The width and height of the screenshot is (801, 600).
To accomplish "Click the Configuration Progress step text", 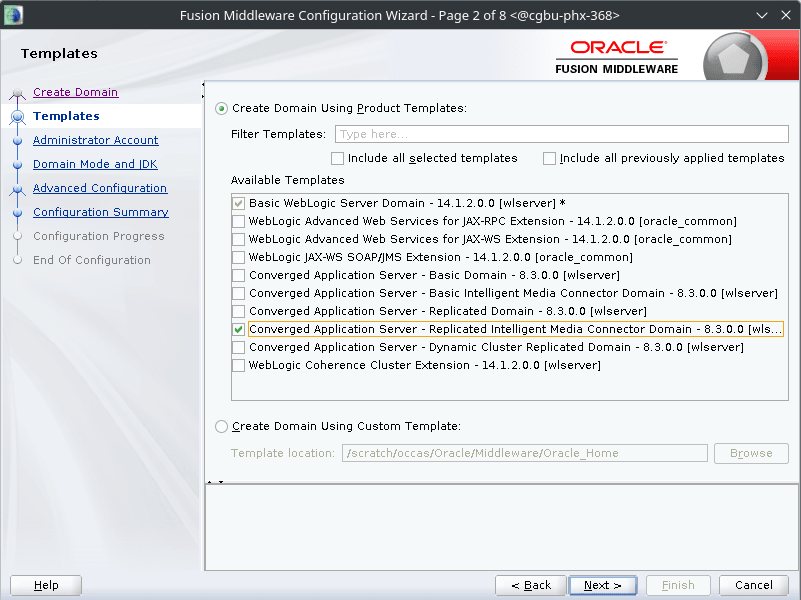I will tap(99, 236).
